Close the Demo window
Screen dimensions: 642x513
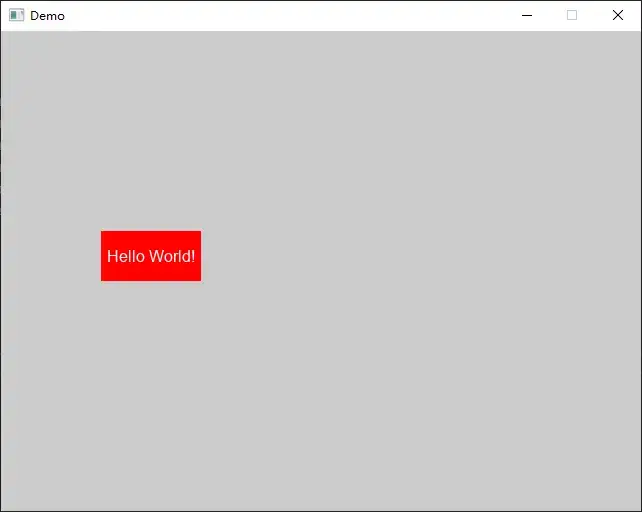click(x=617, y=16)
